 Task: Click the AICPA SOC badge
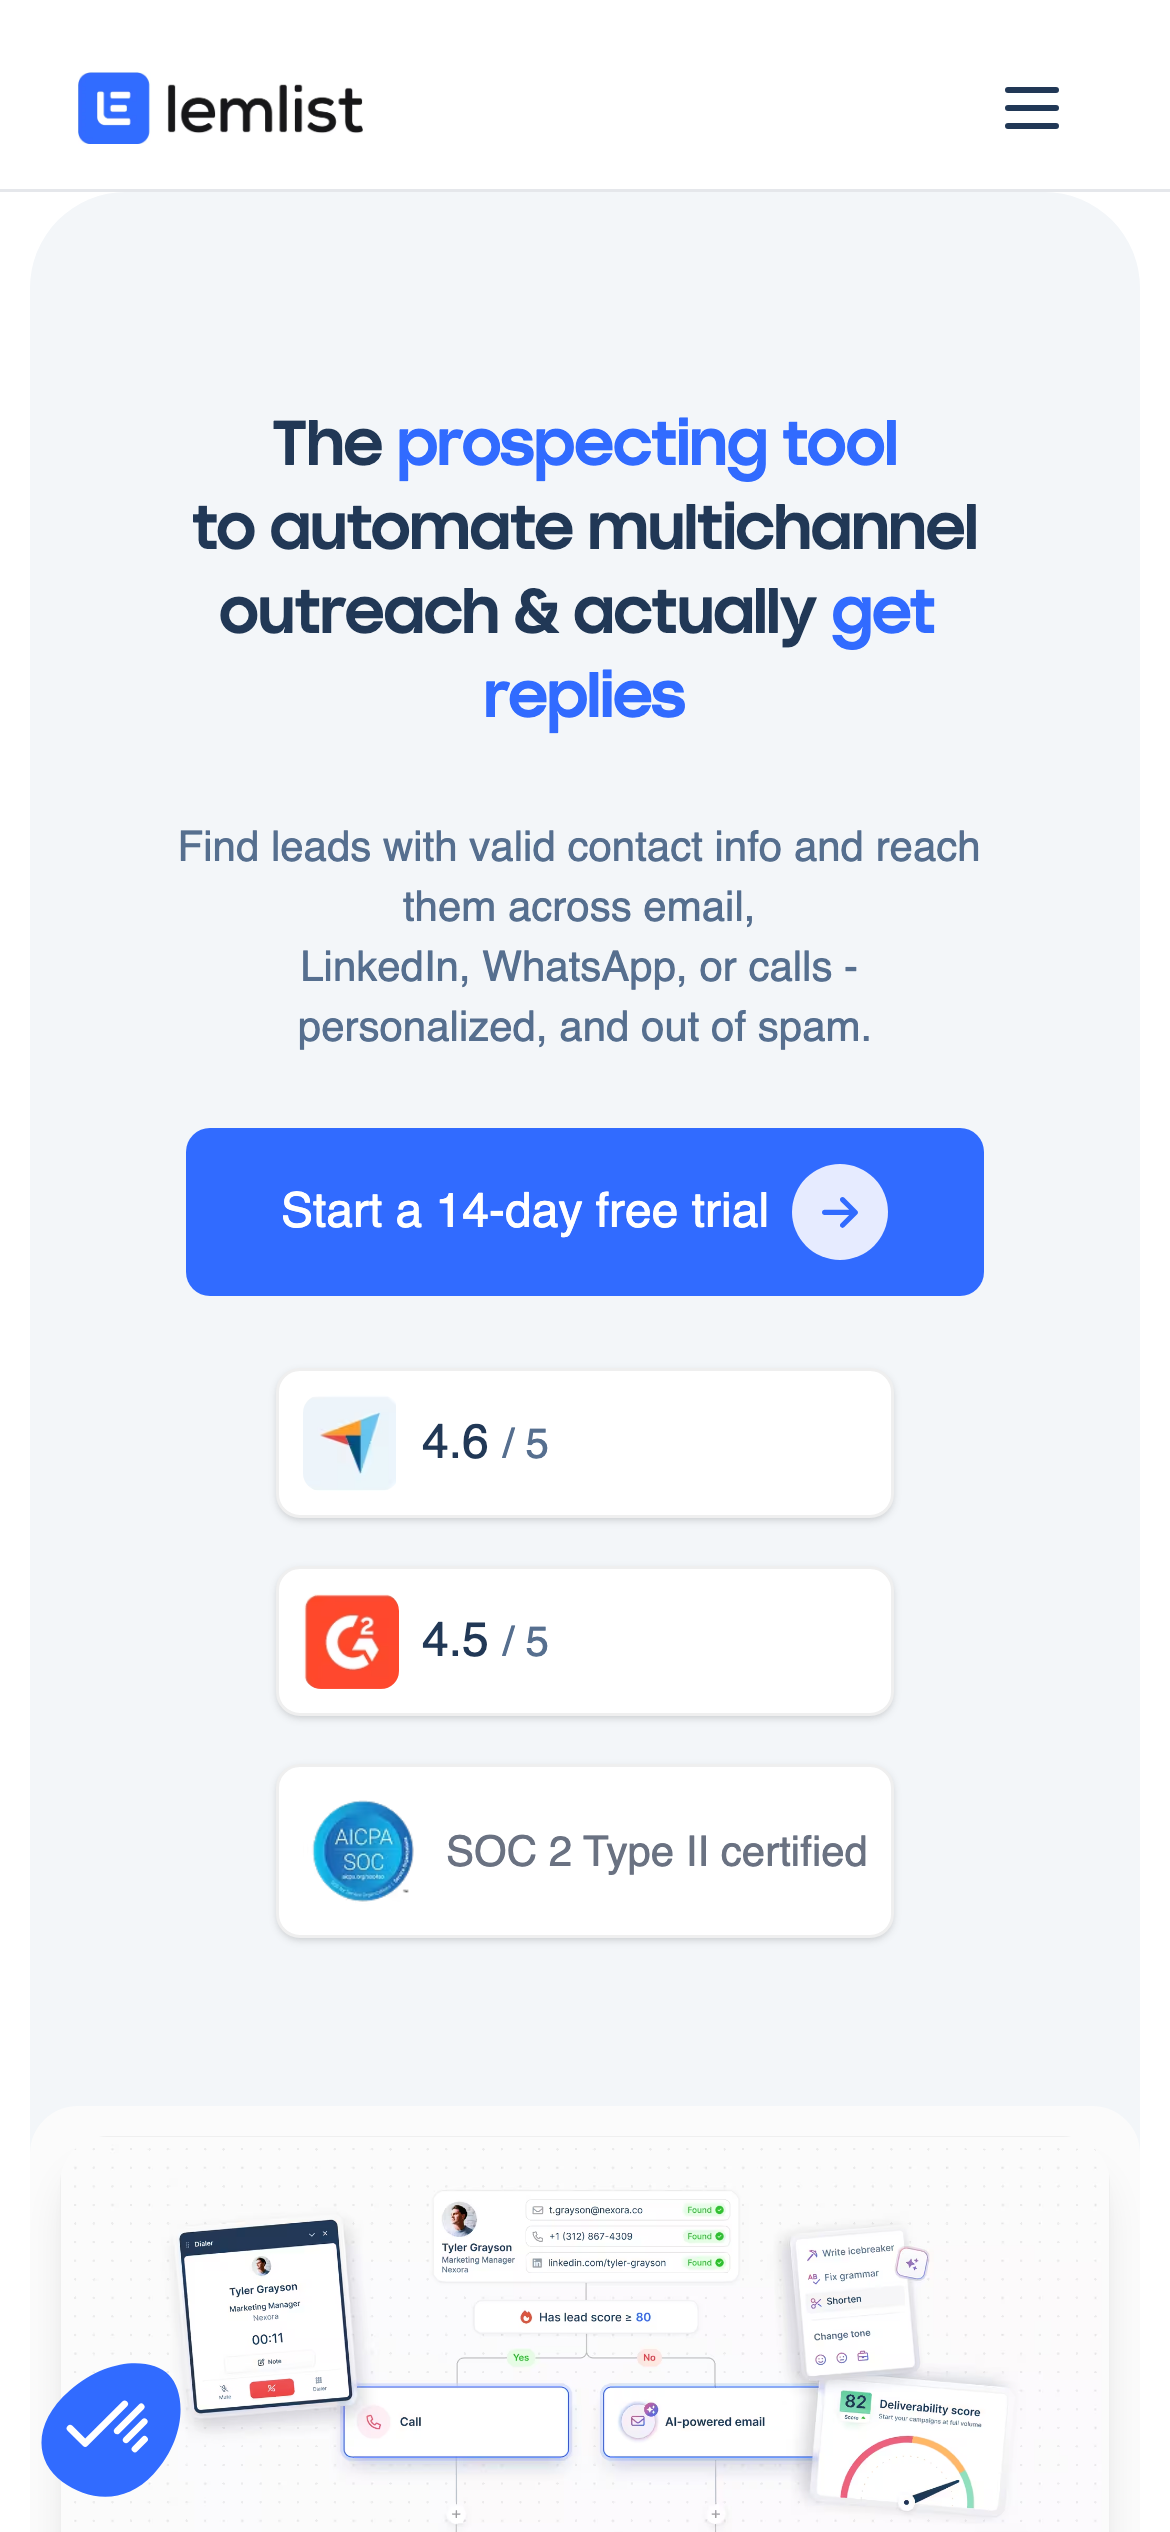(362, 1851)
